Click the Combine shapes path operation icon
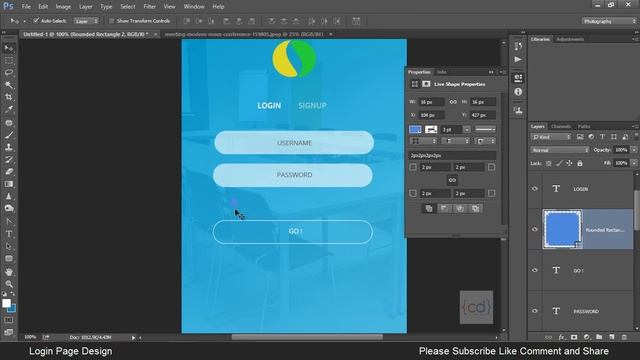This screenshot has width=640, height=360. (429, 209)
